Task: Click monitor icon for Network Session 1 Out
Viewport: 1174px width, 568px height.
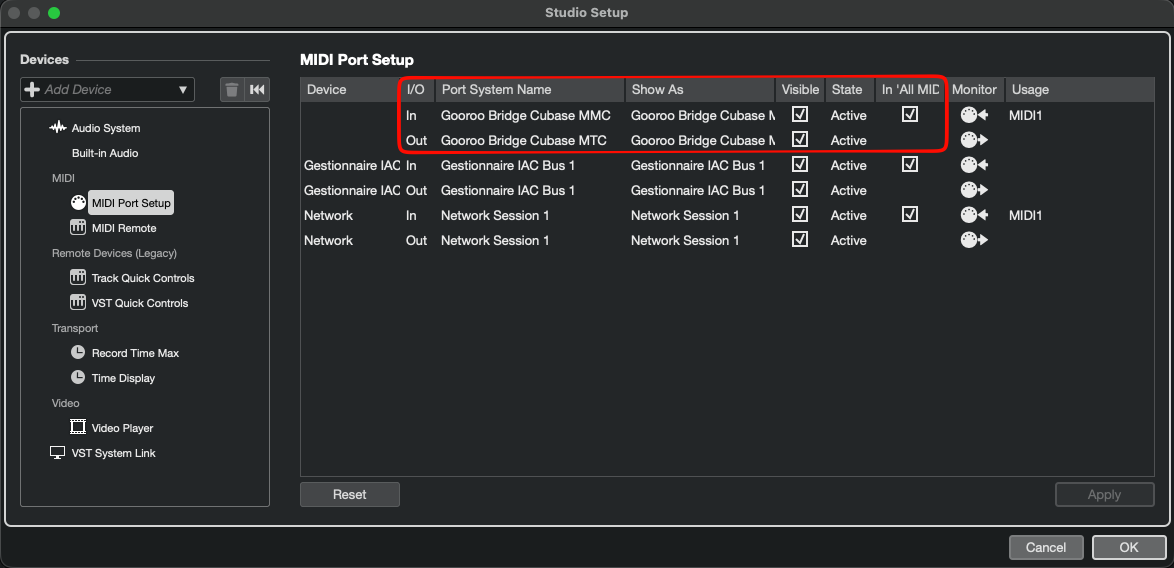Action: coord(974,240)
